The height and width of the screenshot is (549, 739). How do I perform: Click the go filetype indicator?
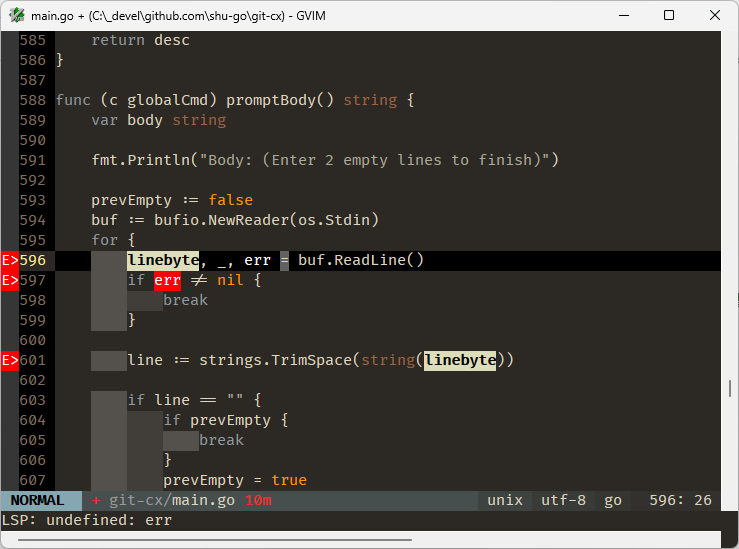[613, 500]
